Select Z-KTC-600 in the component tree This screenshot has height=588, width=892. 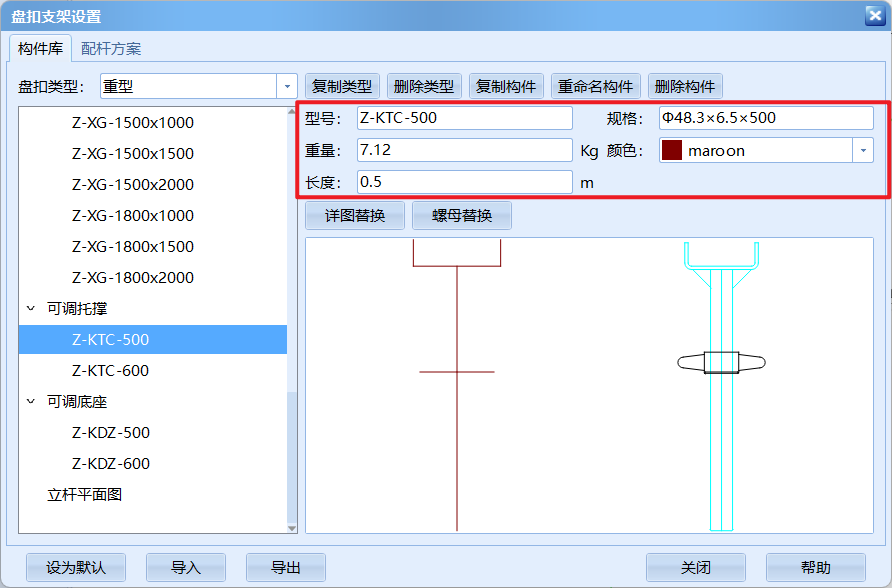click(x=110, y=371)
